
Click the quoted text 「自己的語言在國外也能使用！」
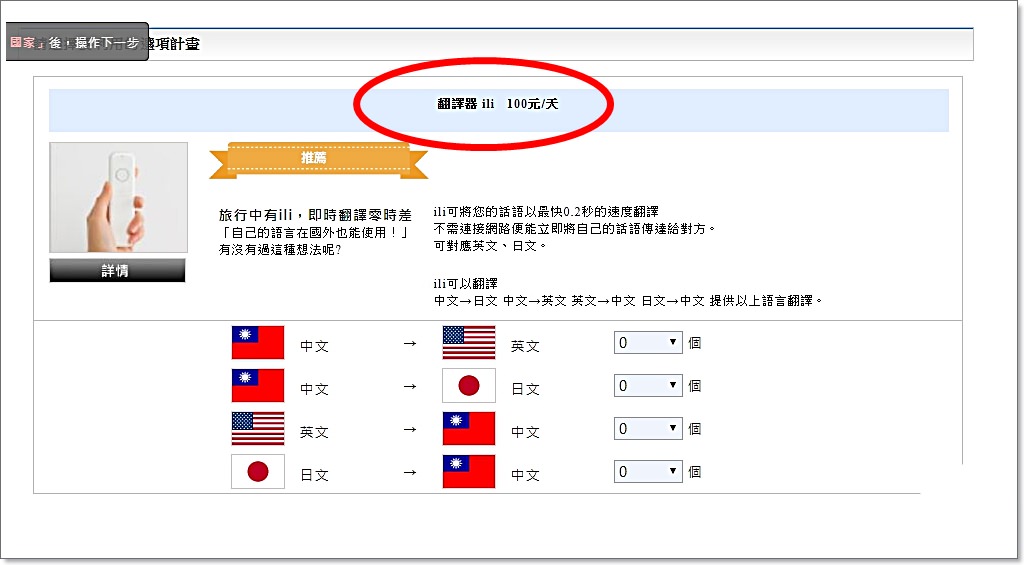(x=315, y=233)
